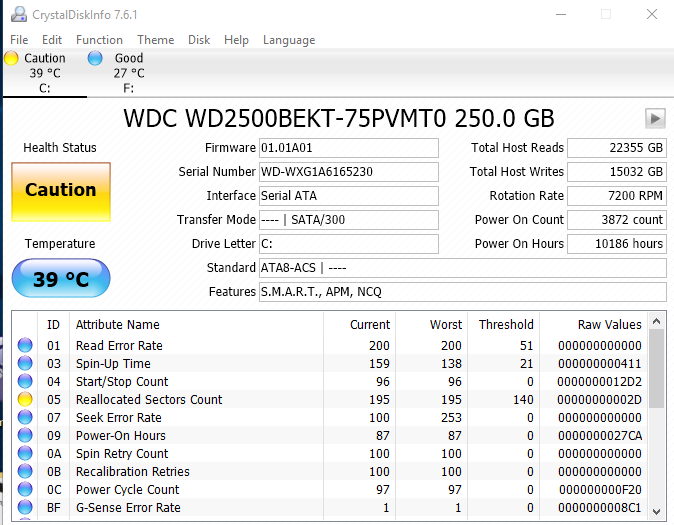The image size is (674, 525).
Task: Select the Power-On Hours attribute name in list
Action: coord(121,436)
